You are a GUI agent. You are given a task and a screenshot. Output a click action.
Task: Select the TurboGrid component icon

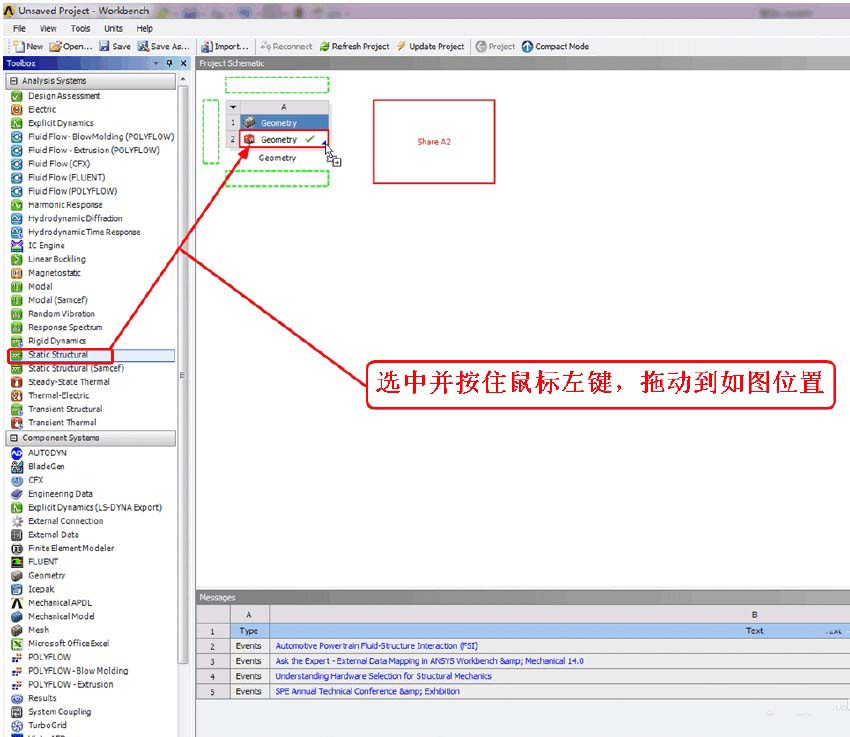[x=17, y=725]
